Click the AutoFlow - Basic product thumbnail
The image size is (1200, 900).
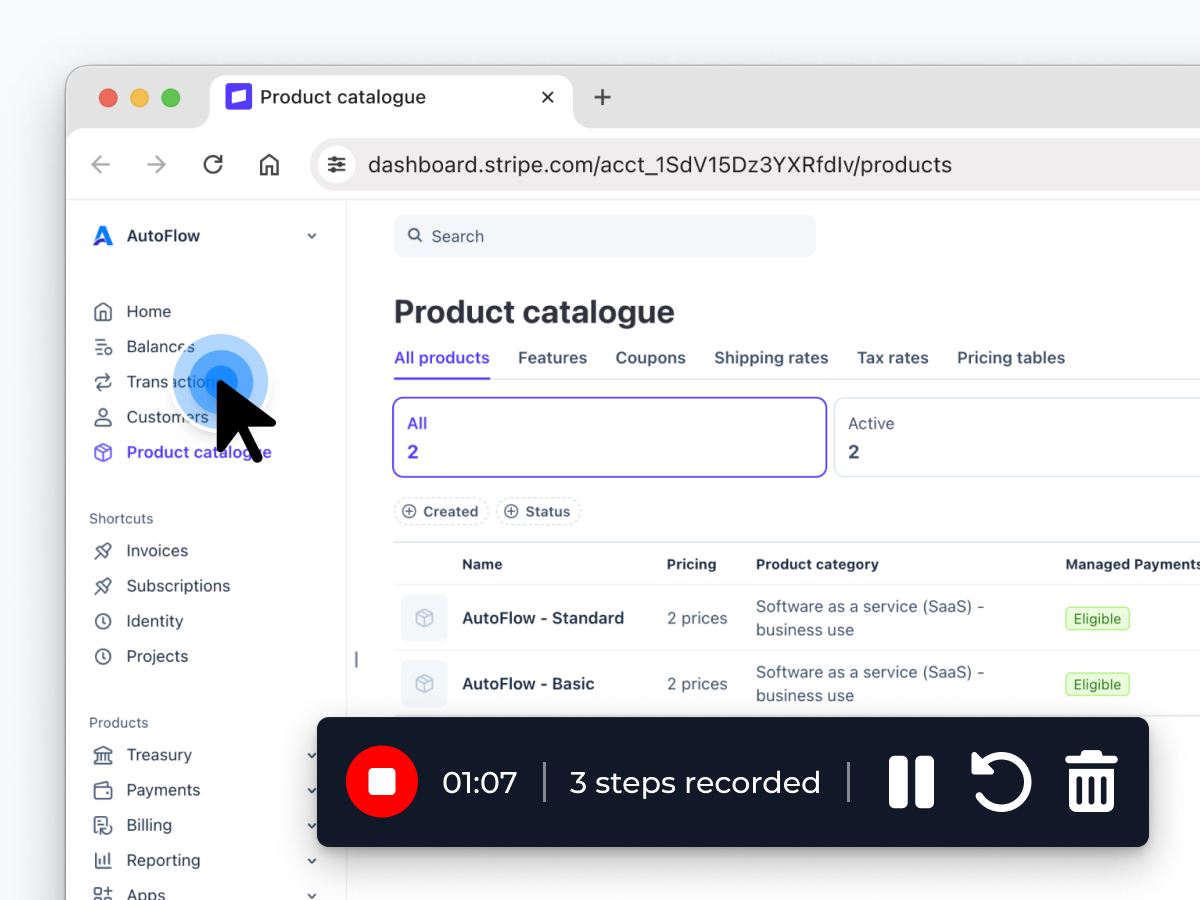pos(424,684)
